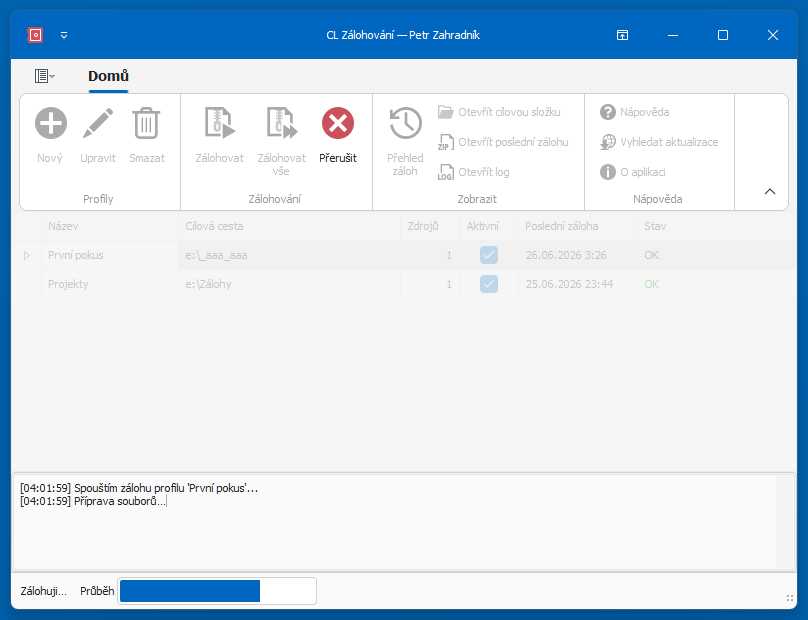Click the Otevřít cílovou složku label

509,112
